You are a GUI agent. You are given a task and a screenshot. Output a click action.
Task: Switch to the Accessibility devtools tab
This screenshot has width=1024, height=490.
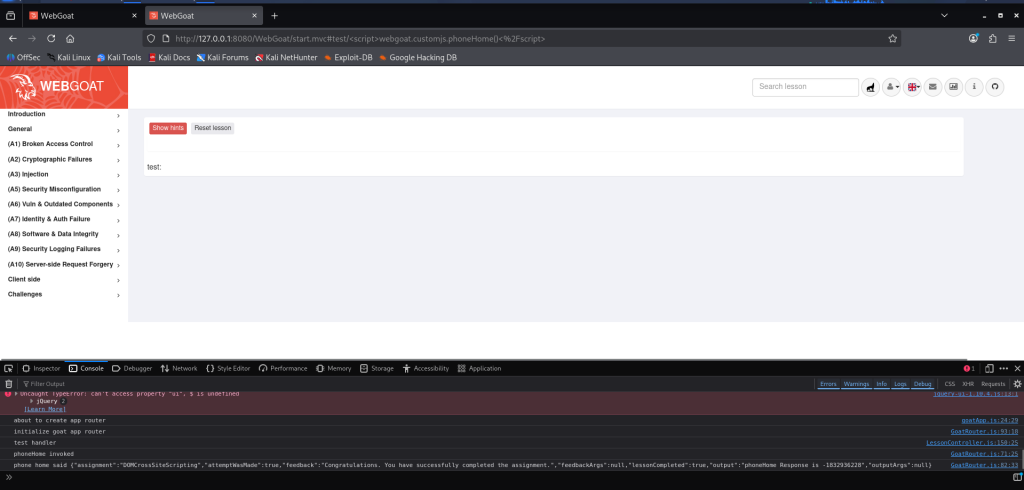[426, 368]
